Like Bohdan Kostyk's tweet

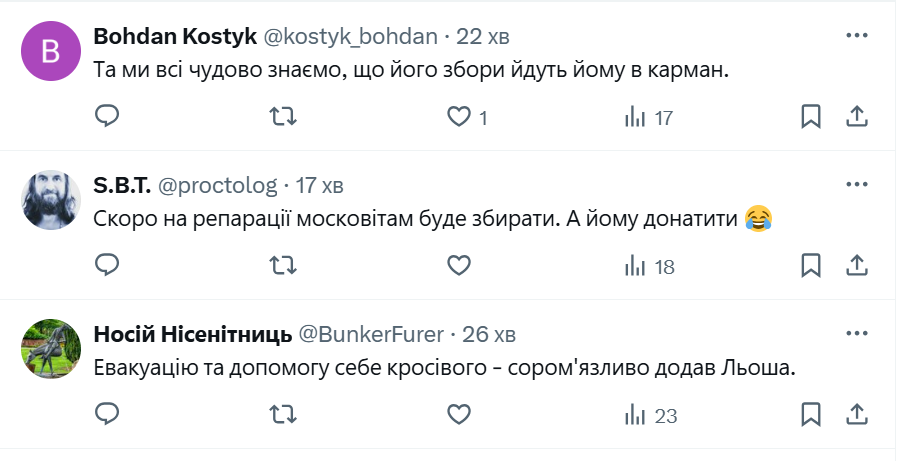459,117
